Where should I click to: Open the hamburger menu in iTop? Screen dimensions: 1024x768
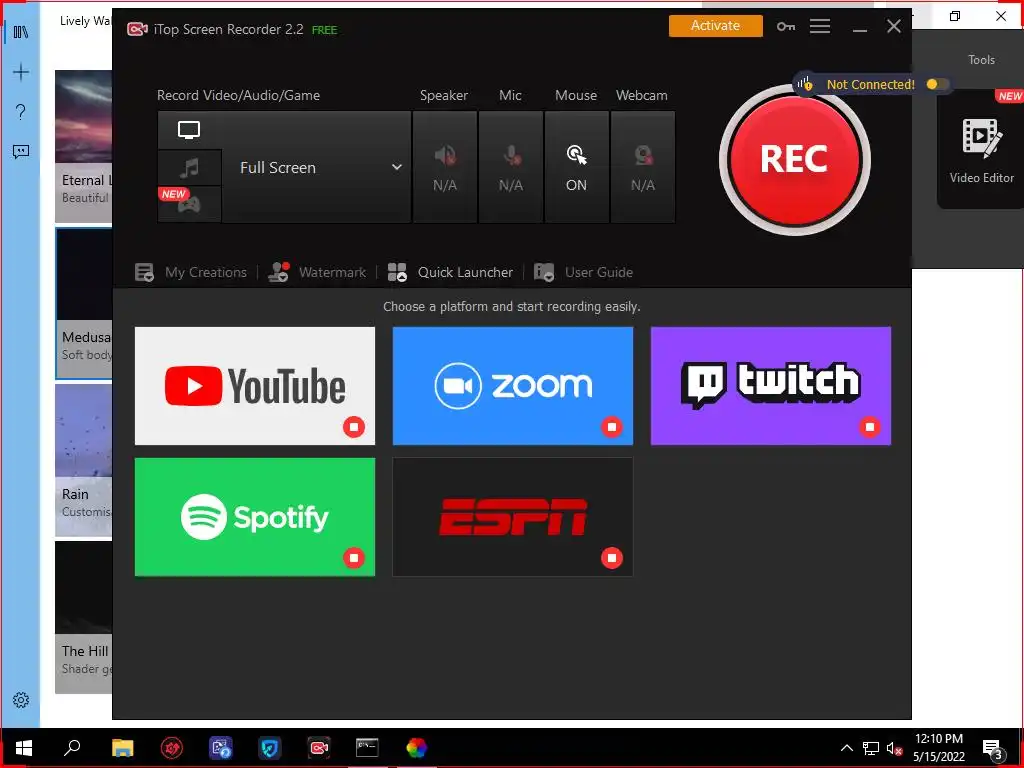tap(820, 26)
